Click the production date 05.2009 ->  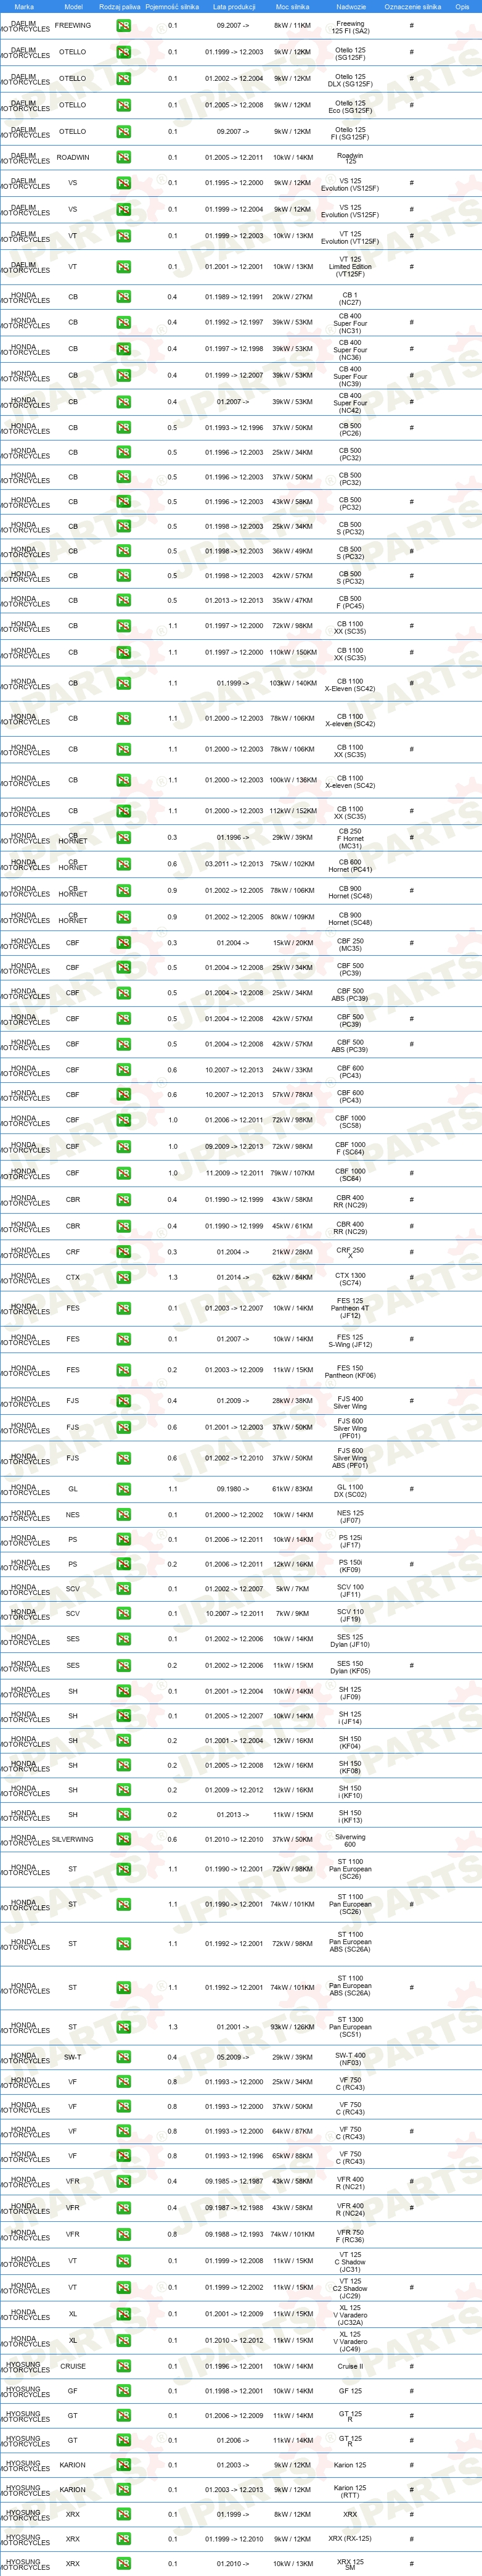click(234, 2057)
